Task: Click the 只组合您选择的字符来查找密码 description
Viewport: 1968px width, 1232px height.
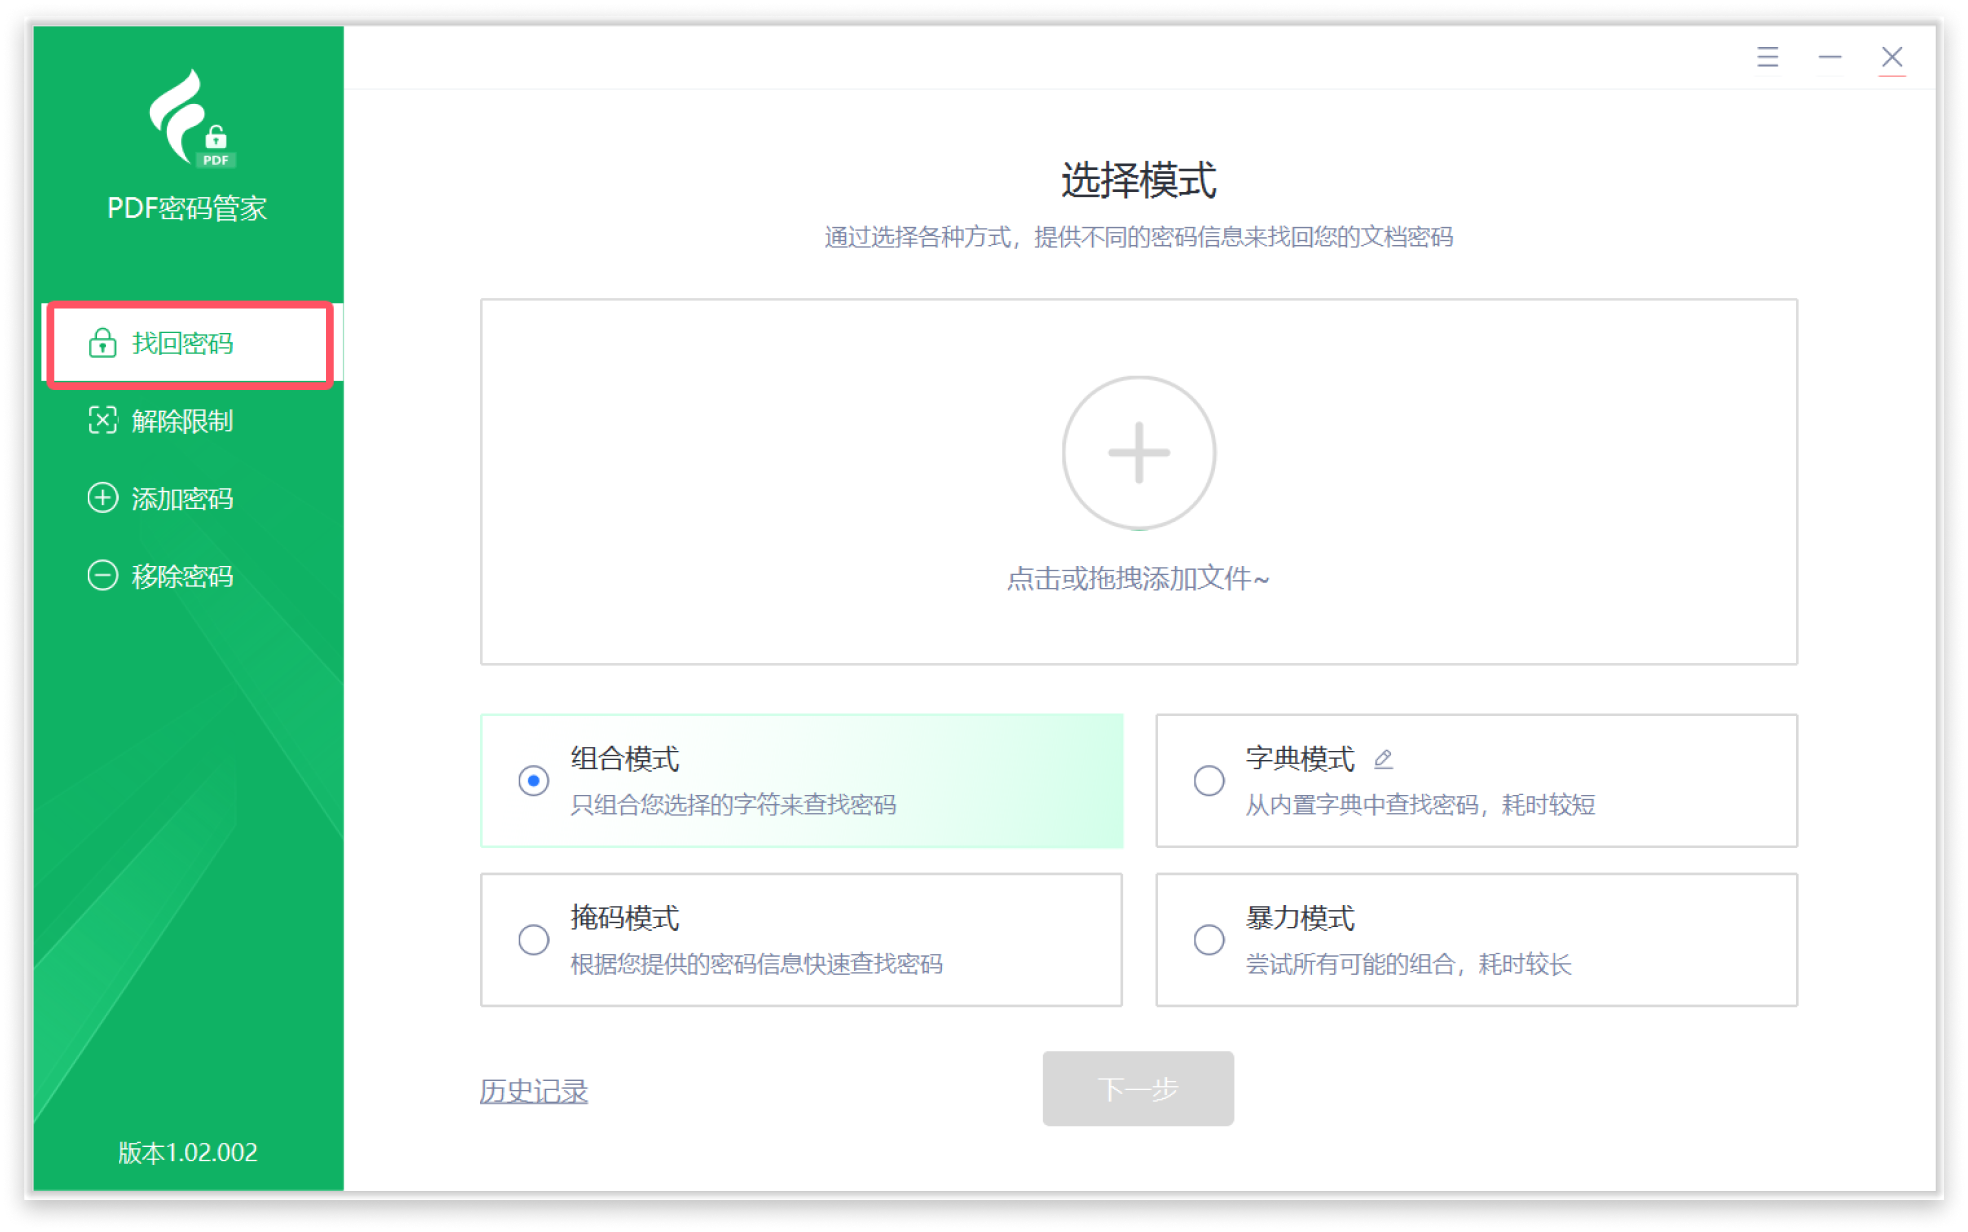Action: pyautogui.click(x=733, y=805)
